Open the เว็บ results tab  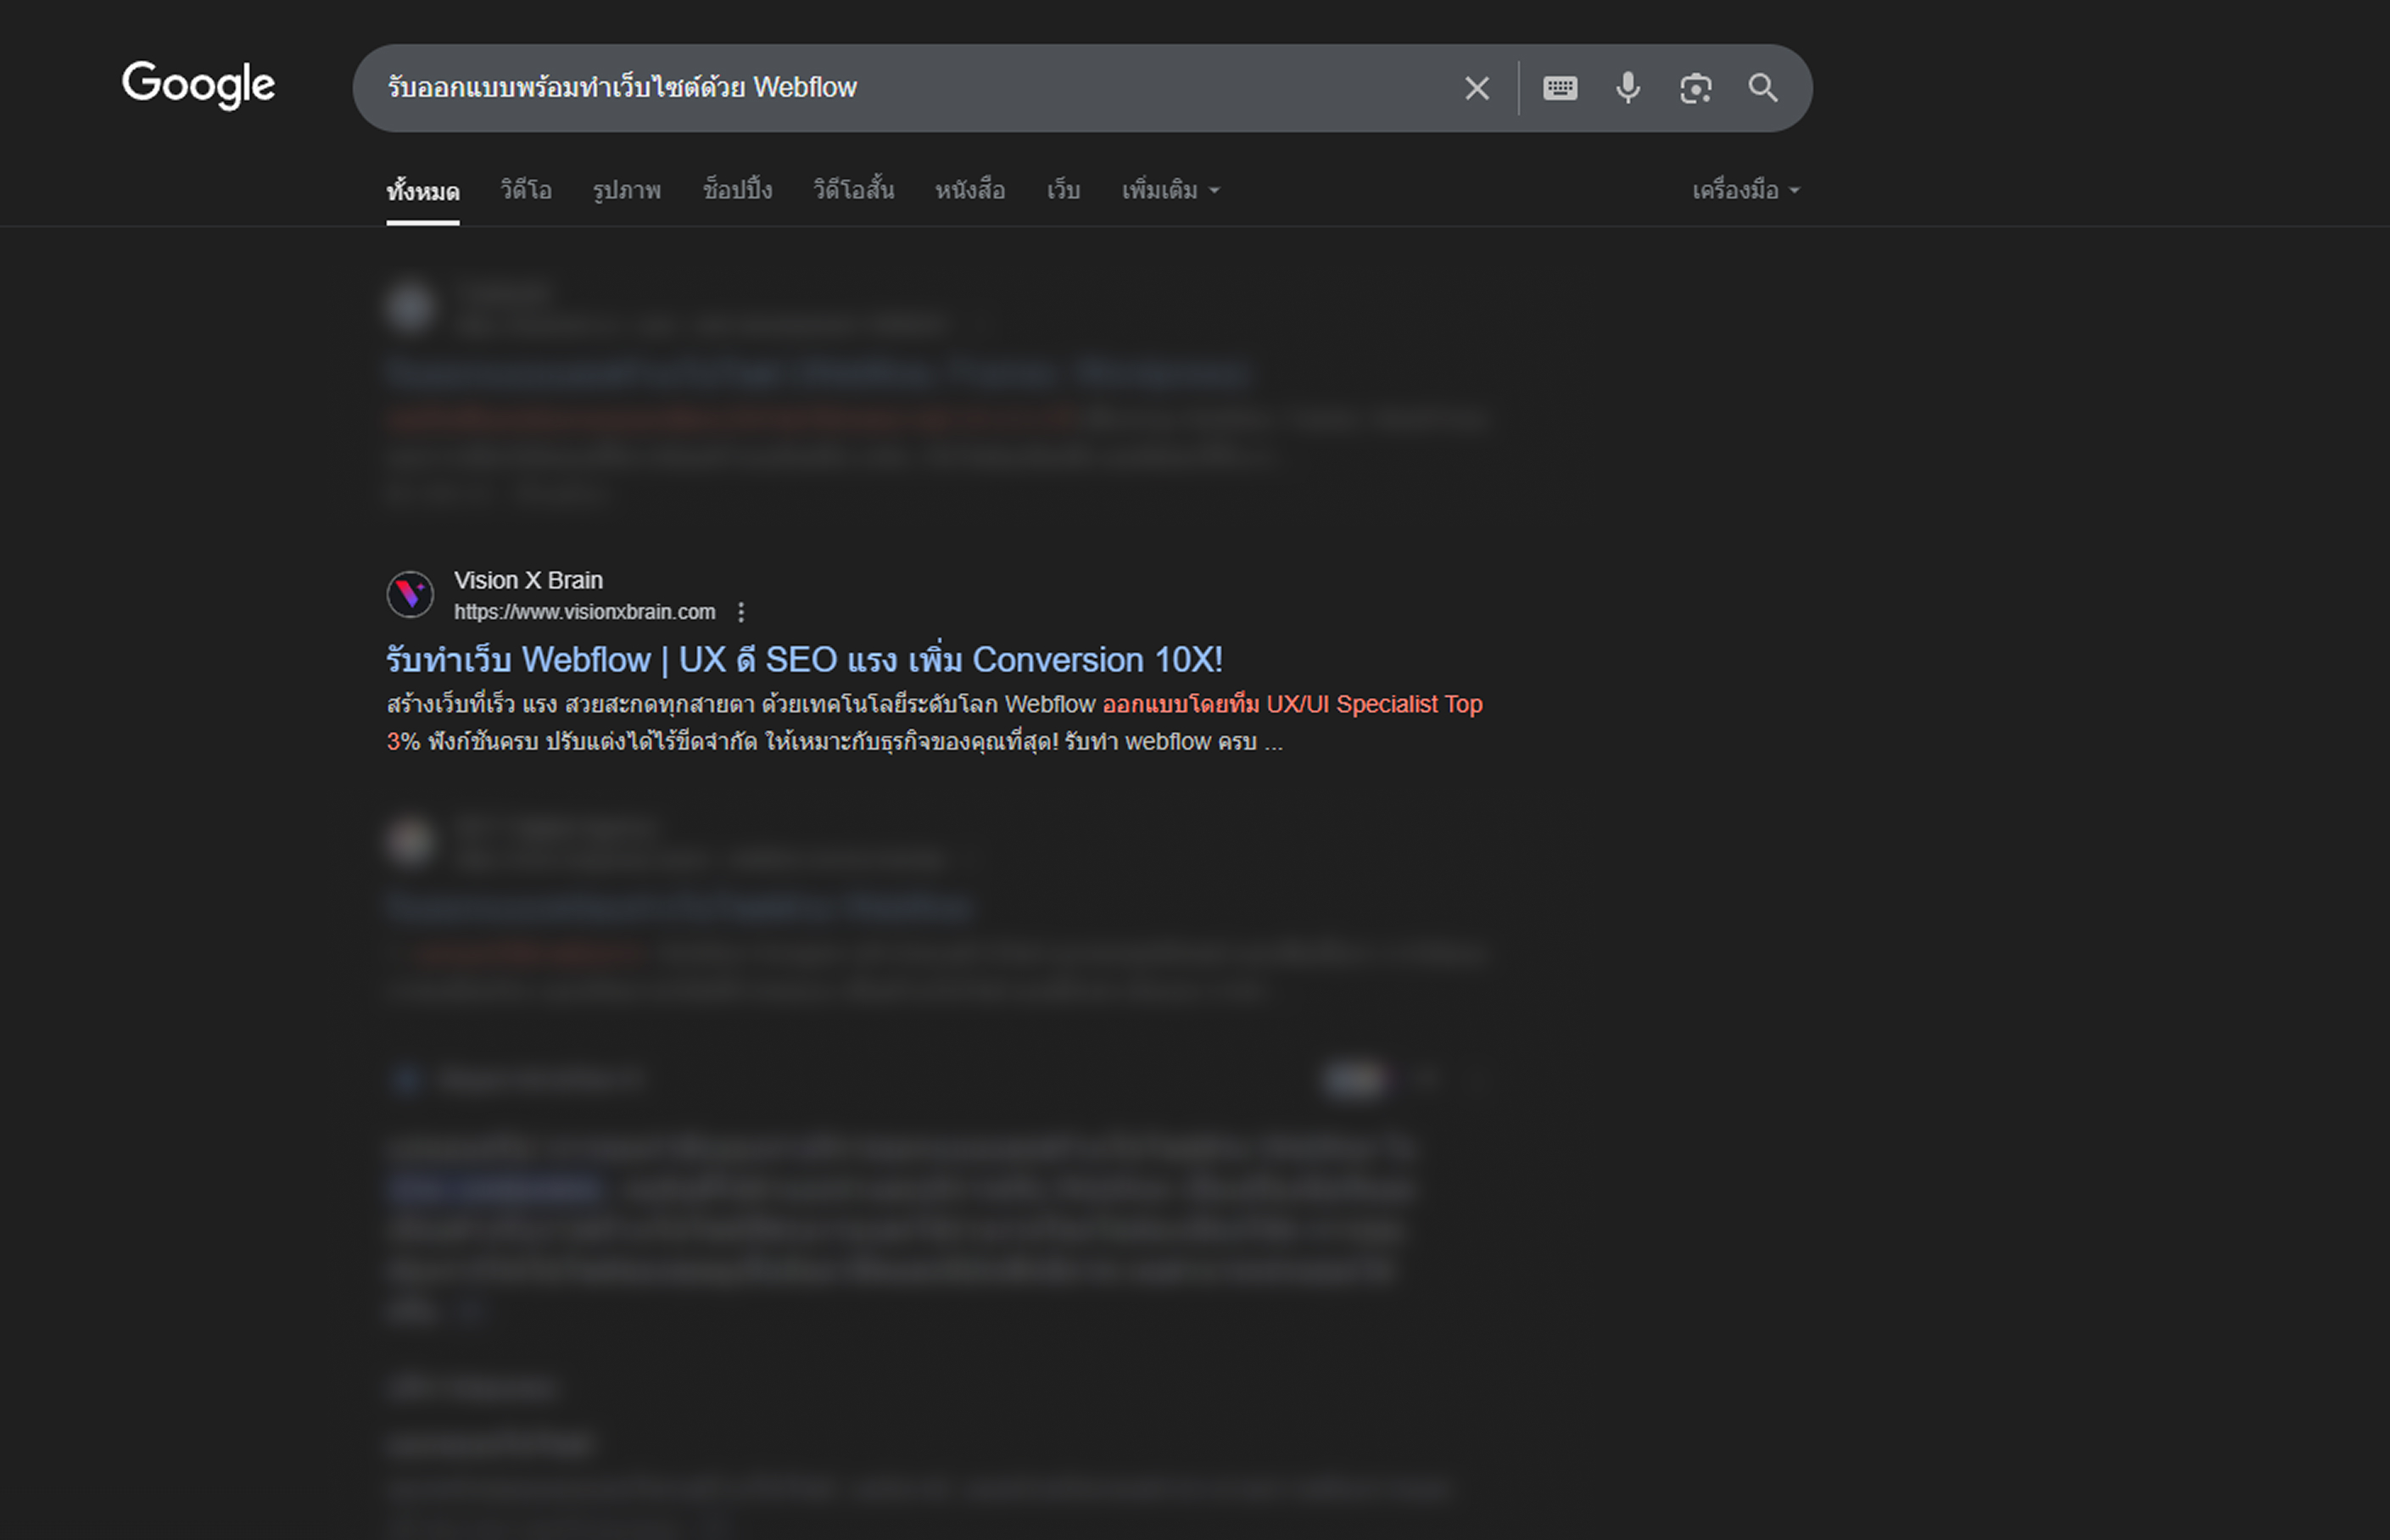coord(1063,190)
